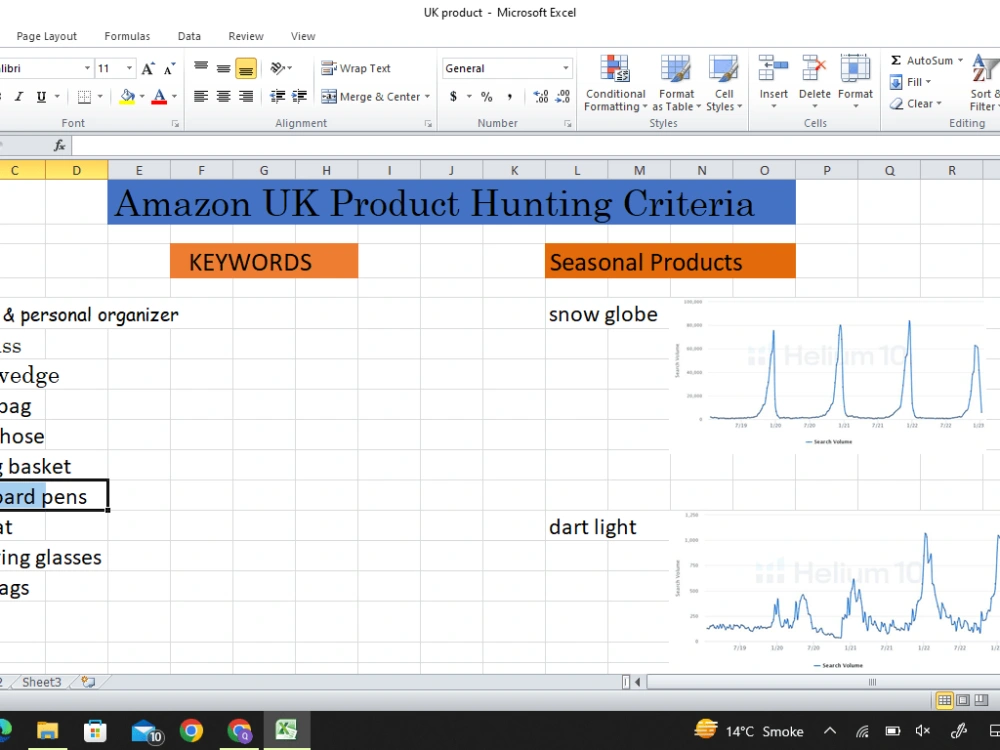Open the borders dropdown arrow

click(99, 97)
